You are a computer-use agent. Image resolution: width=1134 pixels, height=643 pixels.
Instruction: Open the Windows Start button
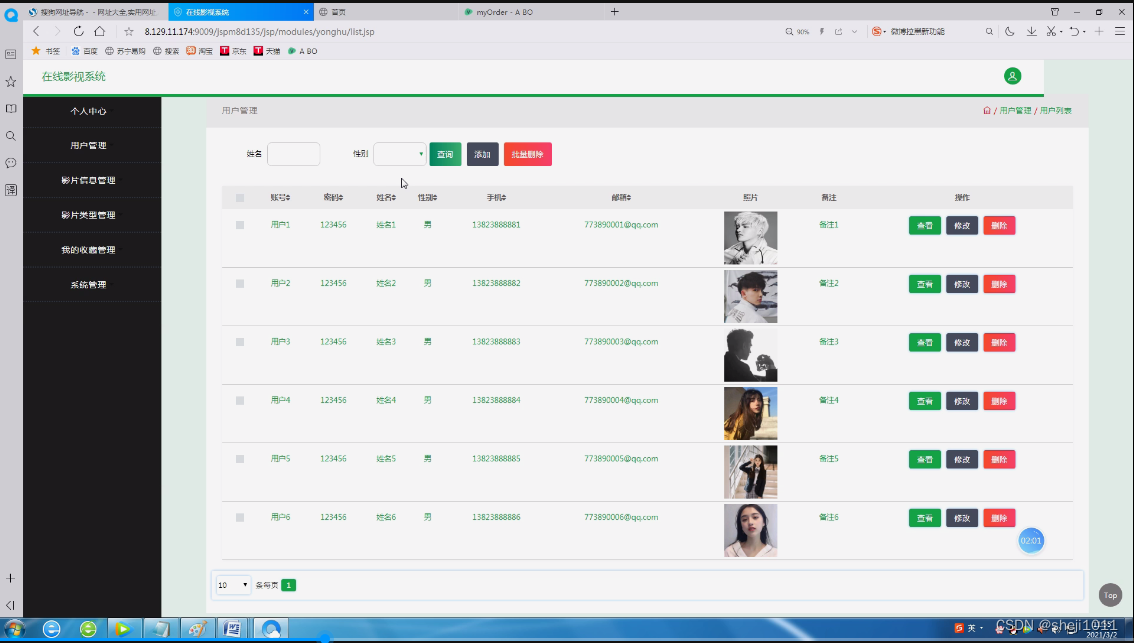pos(14,629)
